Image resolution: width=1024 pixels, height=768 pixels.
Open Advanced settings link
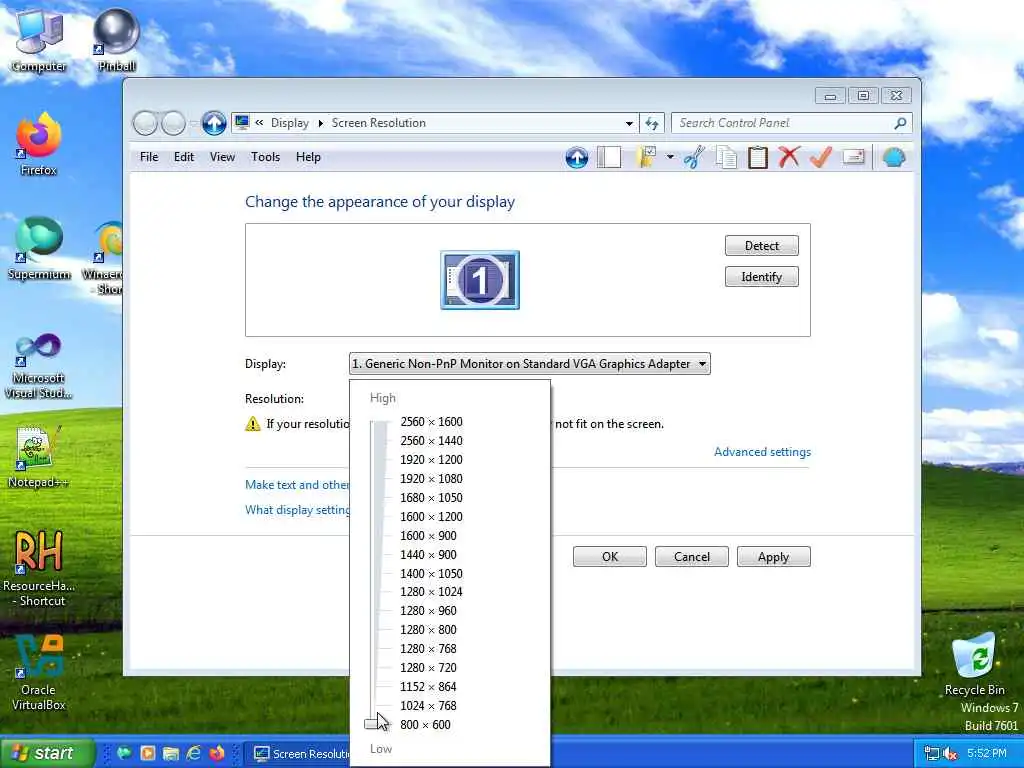click(x=762, y=452)
